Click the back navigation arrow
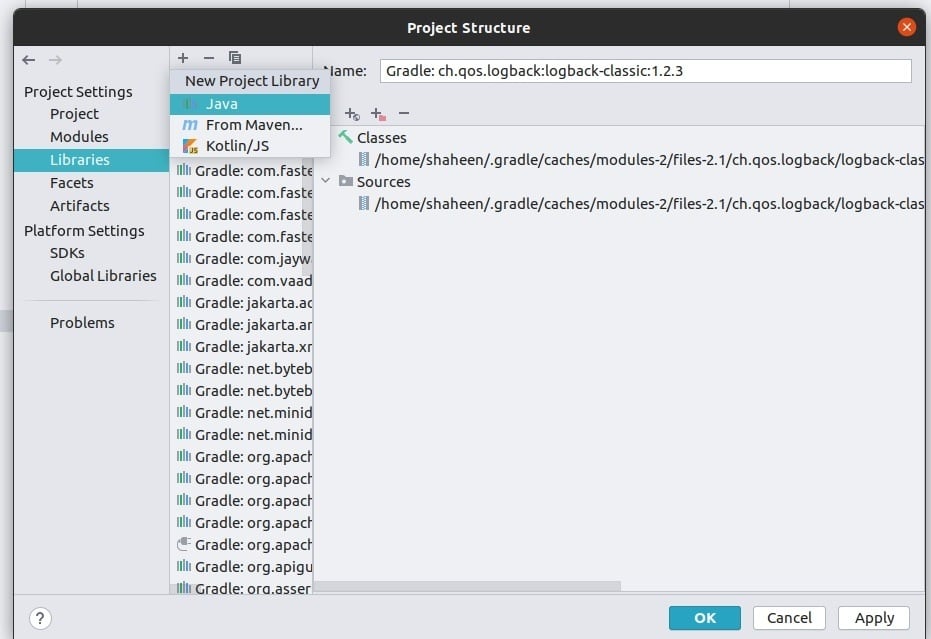The image size is (931, 639). tap(28, 60)
